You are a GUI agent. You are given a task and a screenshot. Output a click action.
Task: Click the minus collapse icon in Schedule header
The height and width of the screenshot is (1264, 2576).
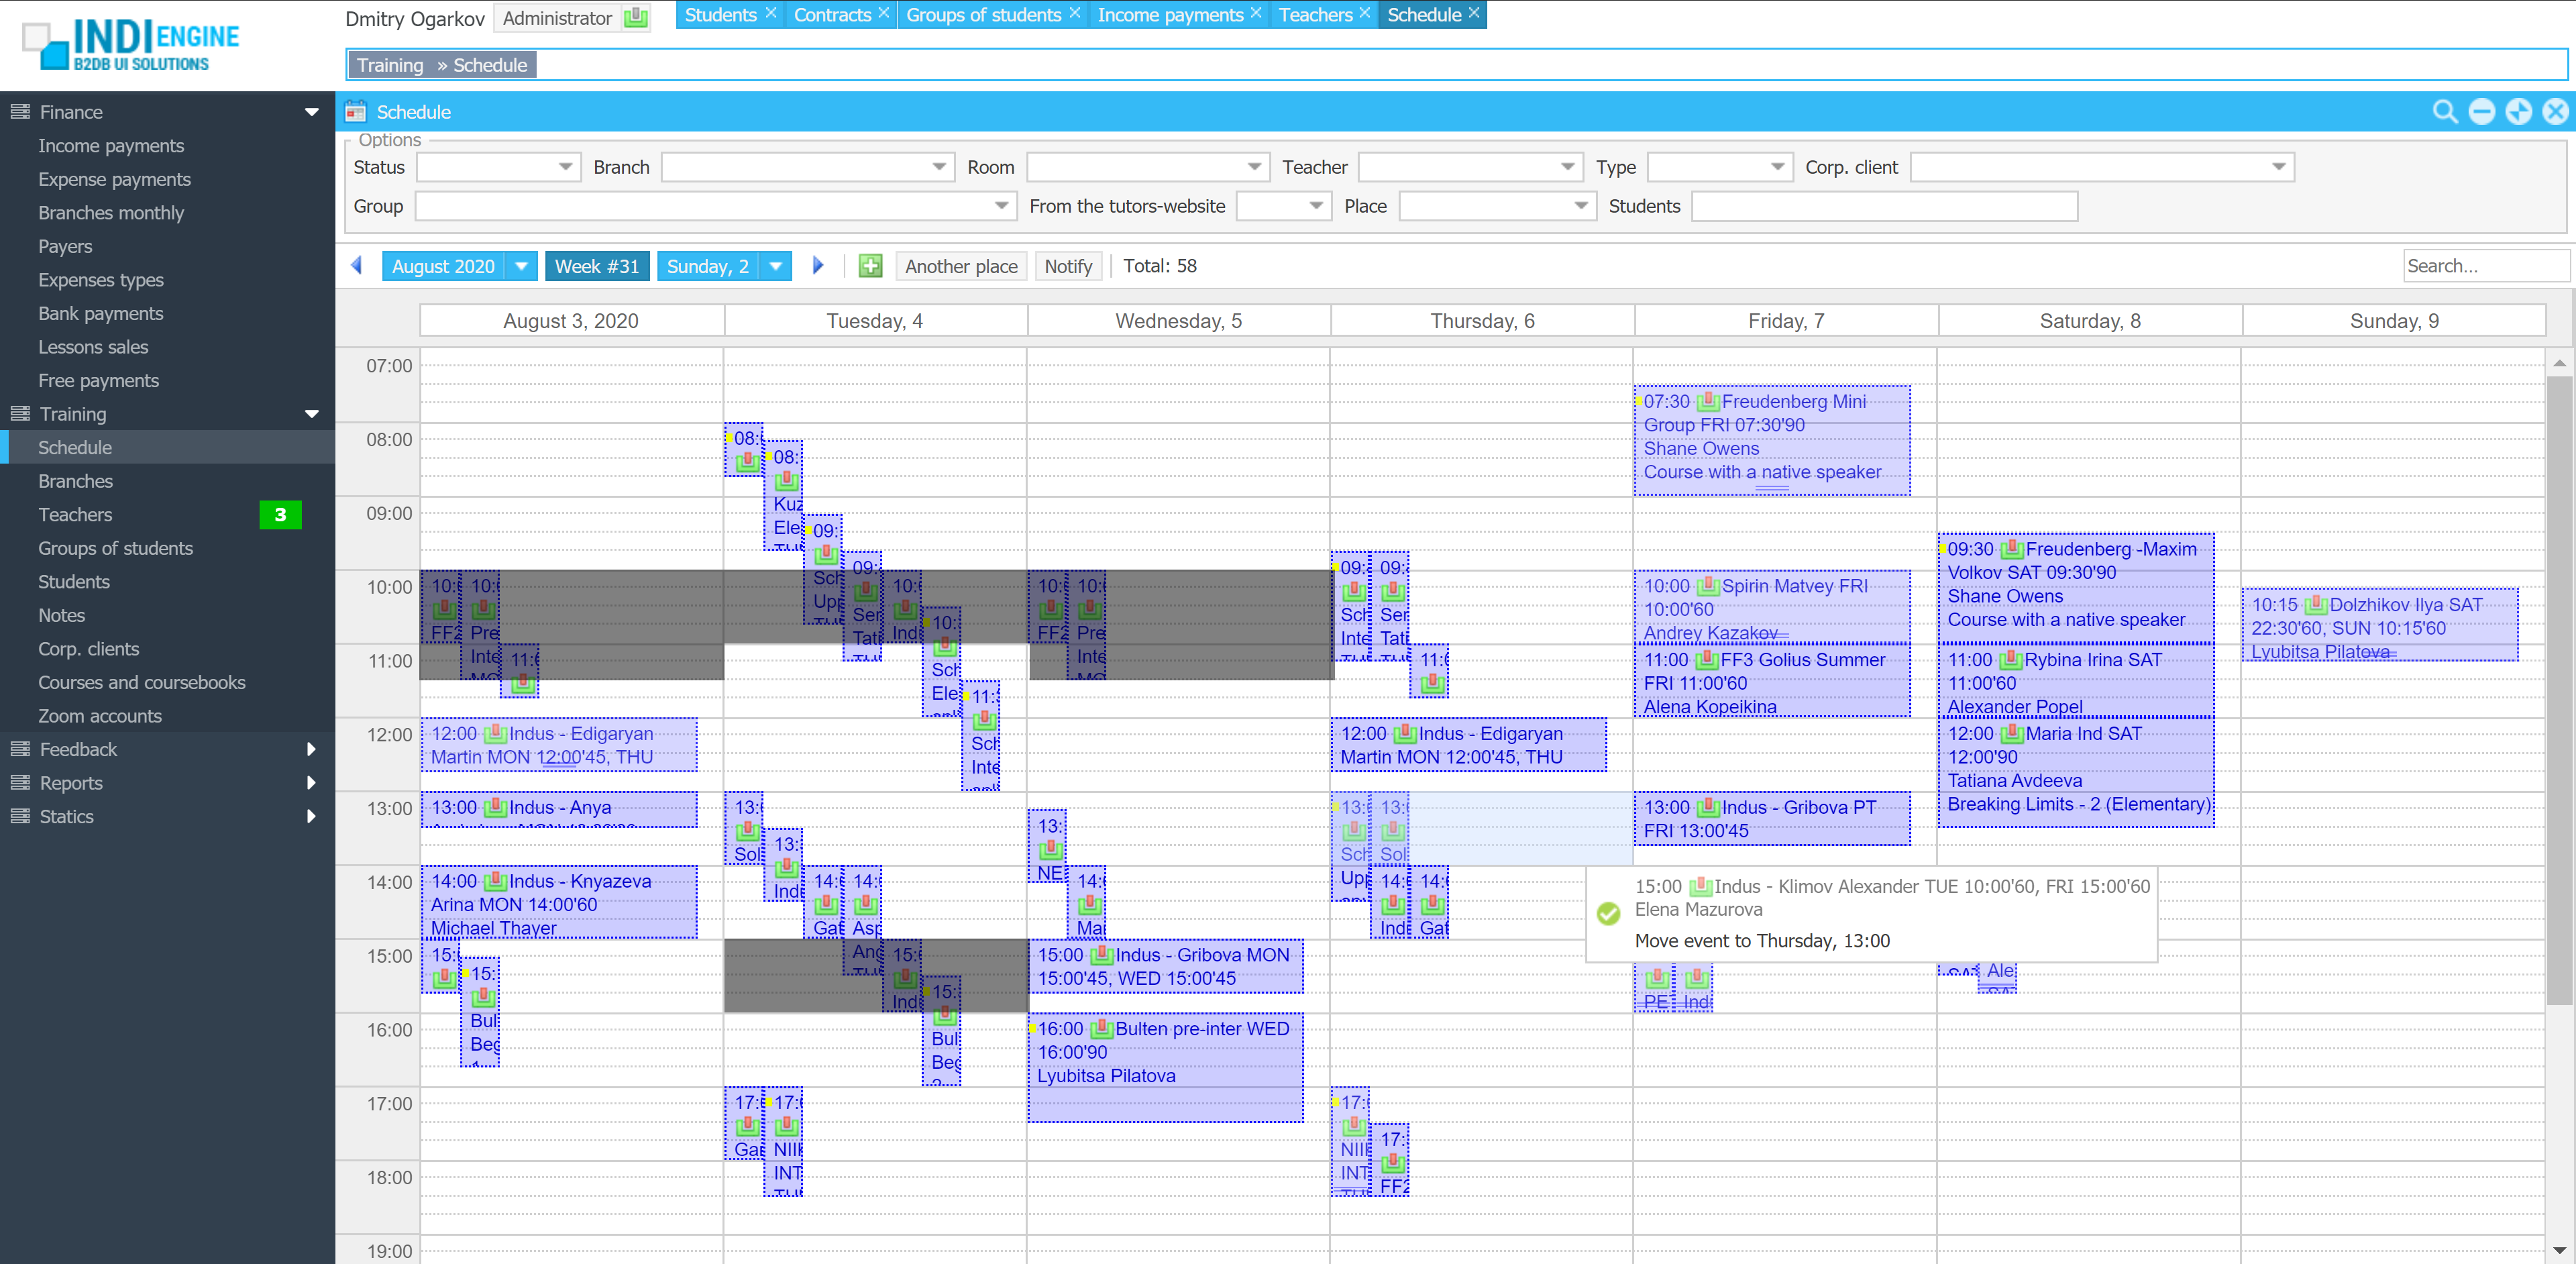point(2481,112)
